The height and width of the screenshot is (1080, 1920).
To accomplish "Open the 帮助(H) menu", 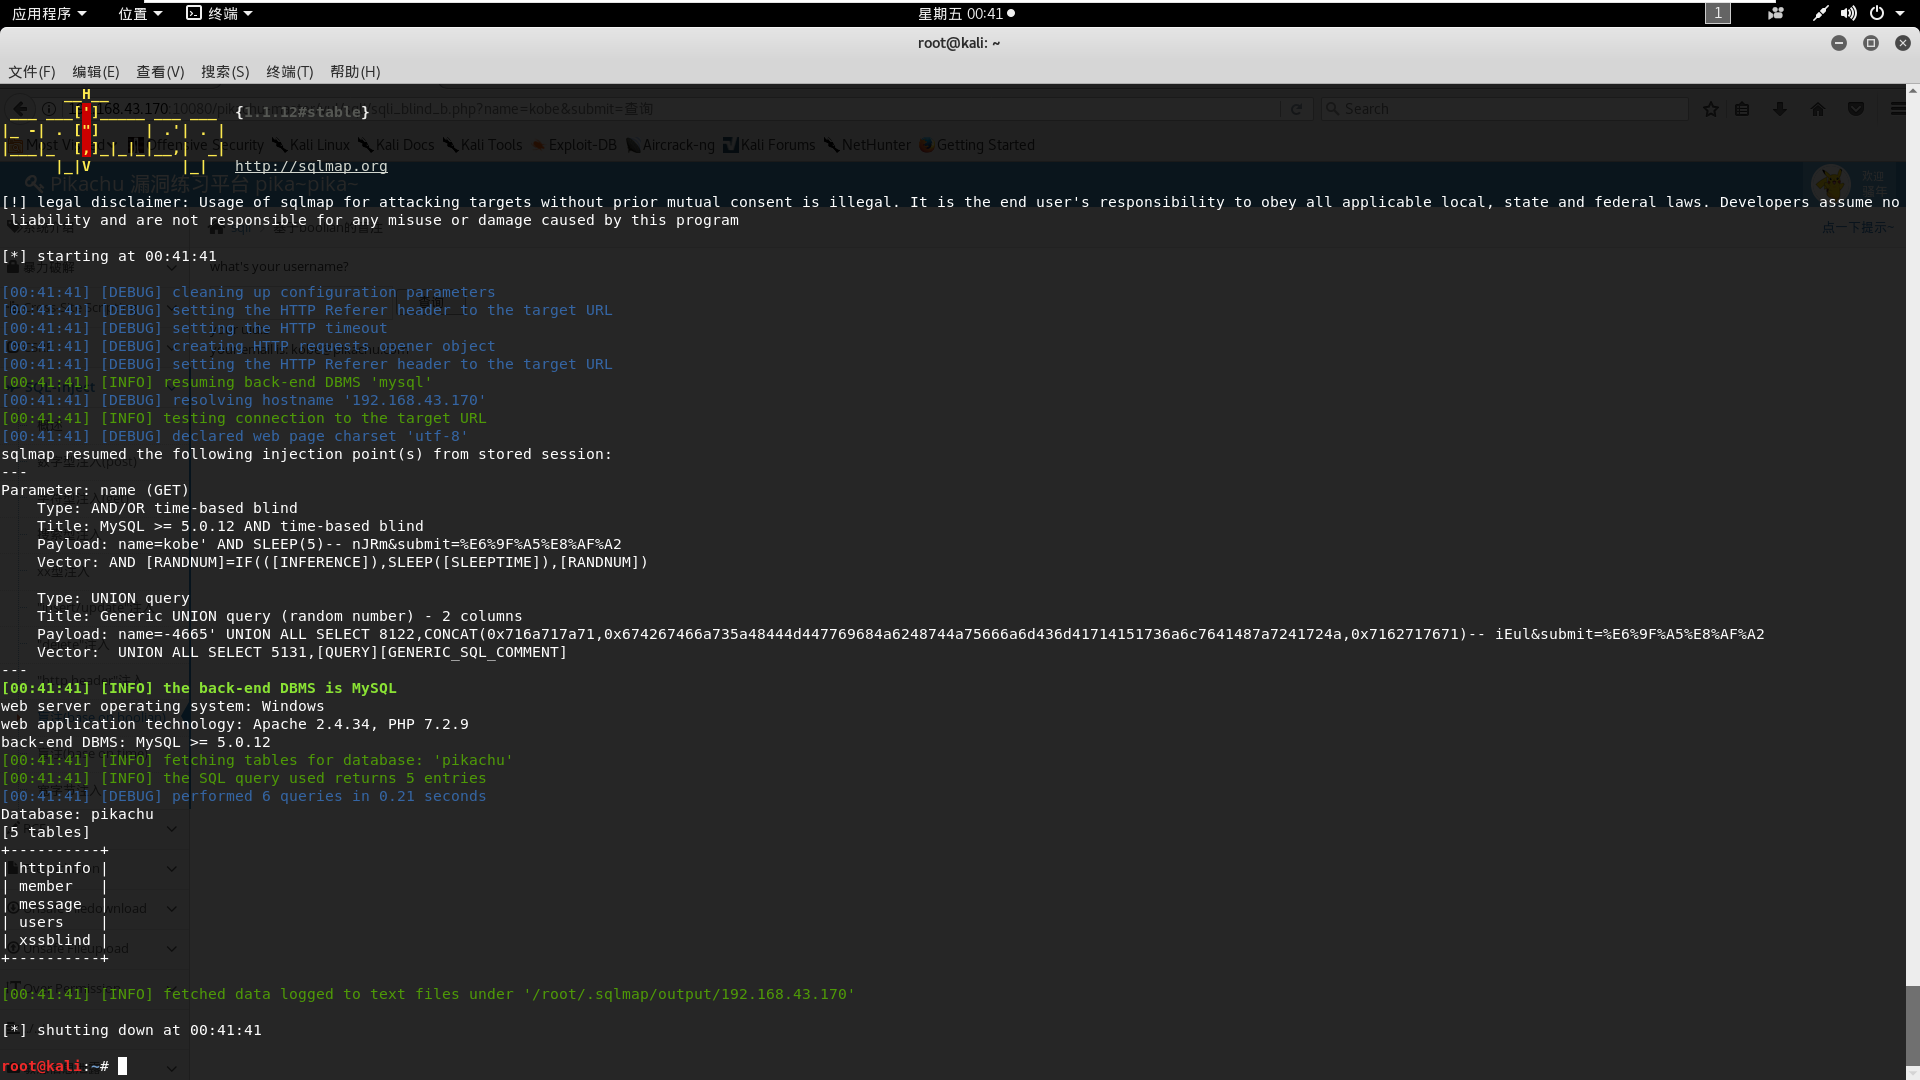I will [x=355, y=72].
